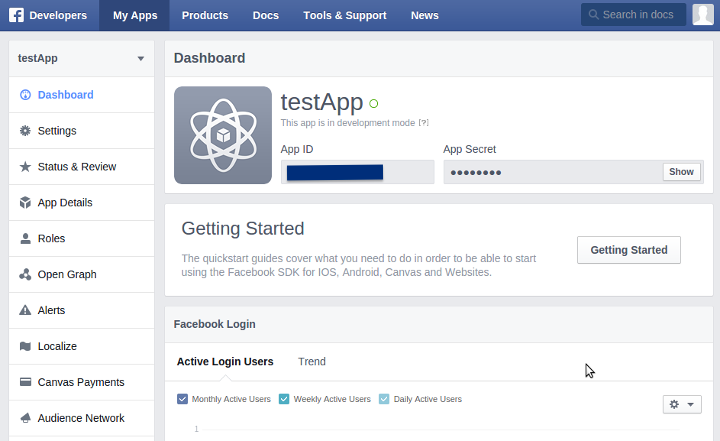Select the Active Login Users tab
Viewport: 720px width, 441px height.
tap(225, 362)
